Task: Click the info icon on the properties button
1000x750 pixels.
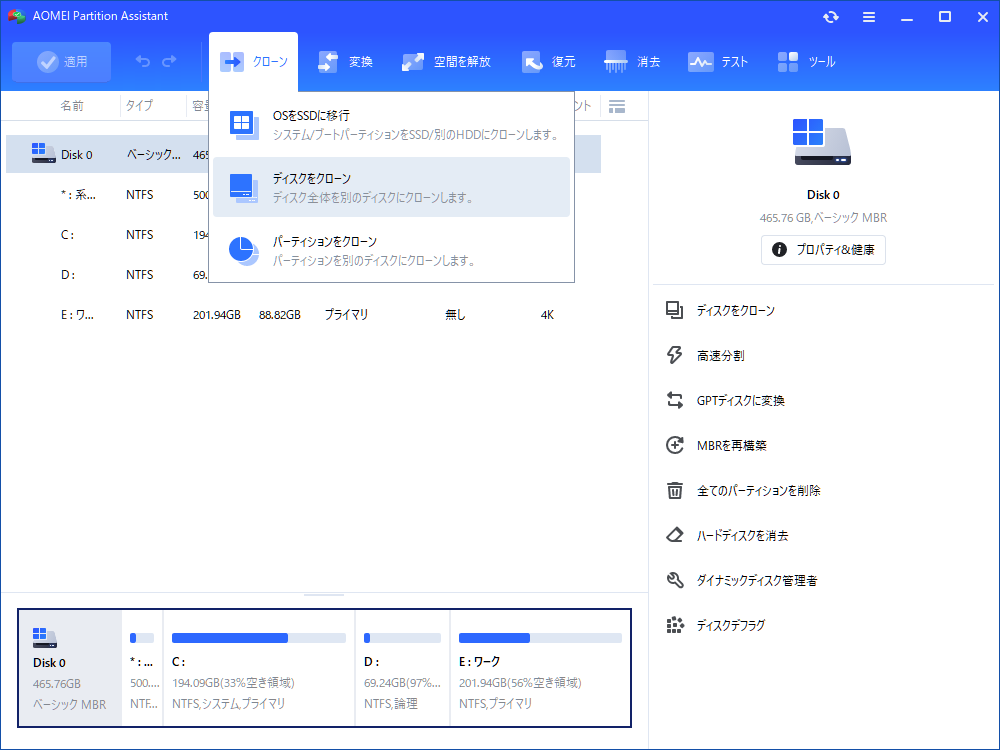Action: point(779,249)
